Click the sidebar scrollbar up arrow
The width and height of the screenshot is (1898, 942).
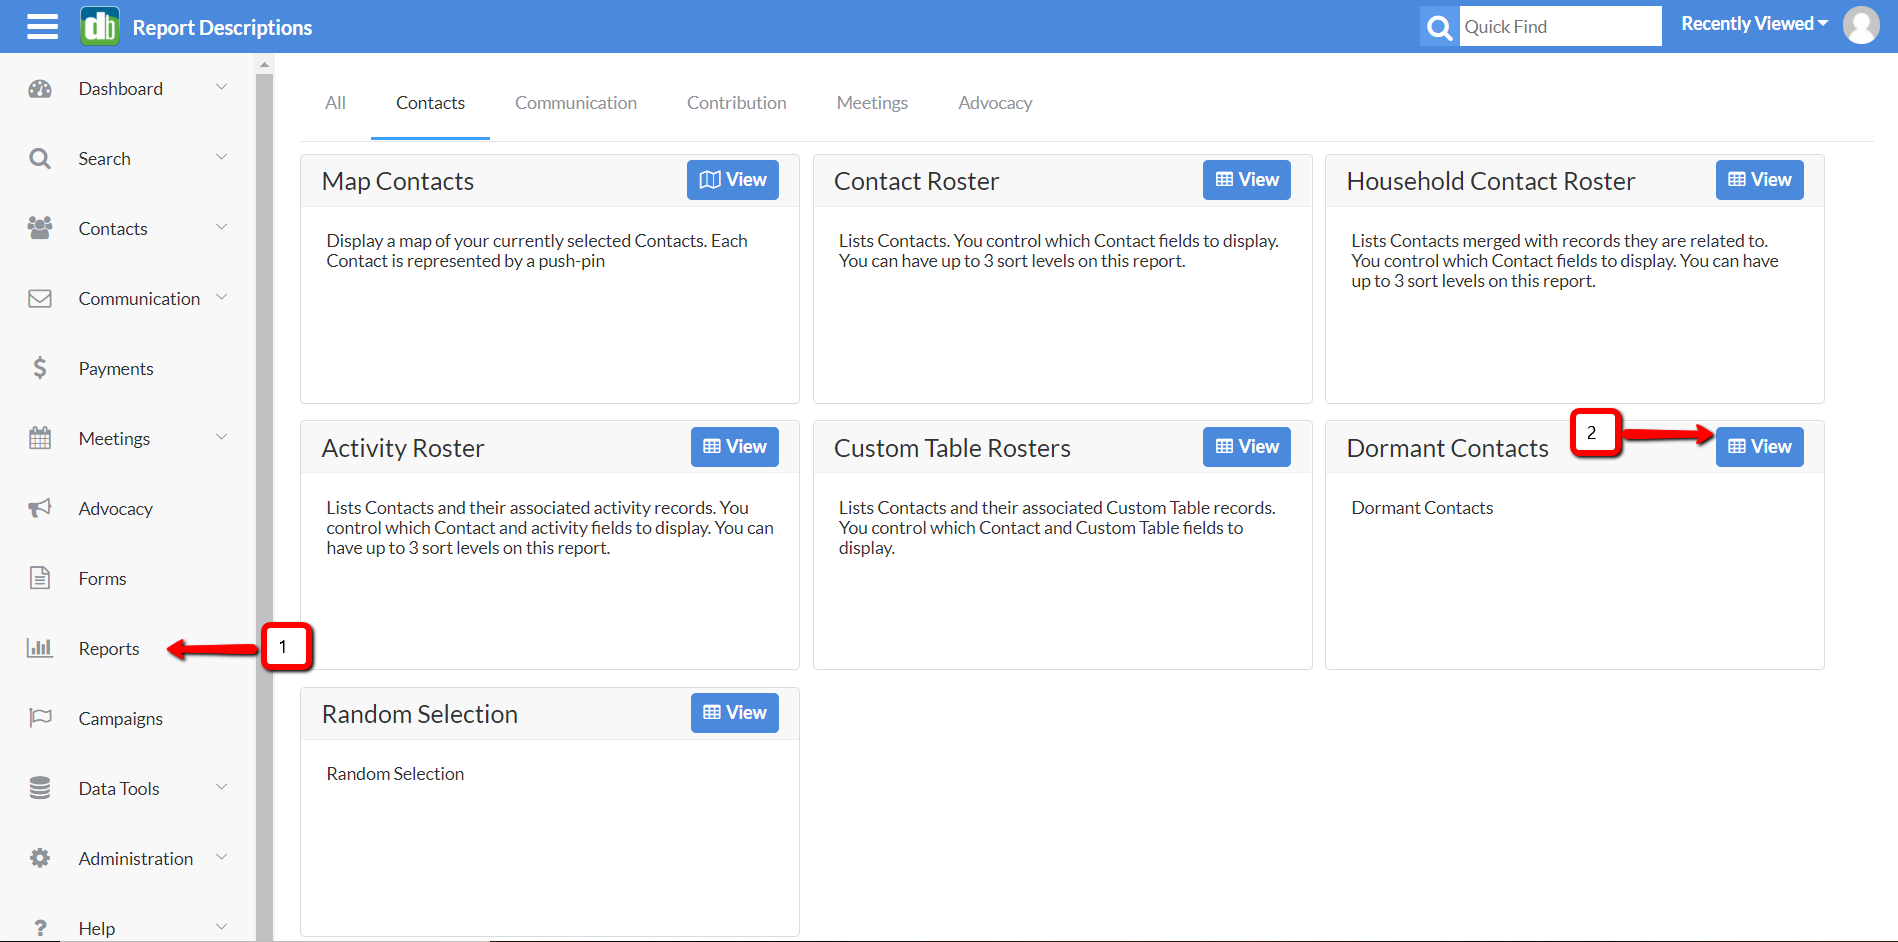(x=264, y=64)
